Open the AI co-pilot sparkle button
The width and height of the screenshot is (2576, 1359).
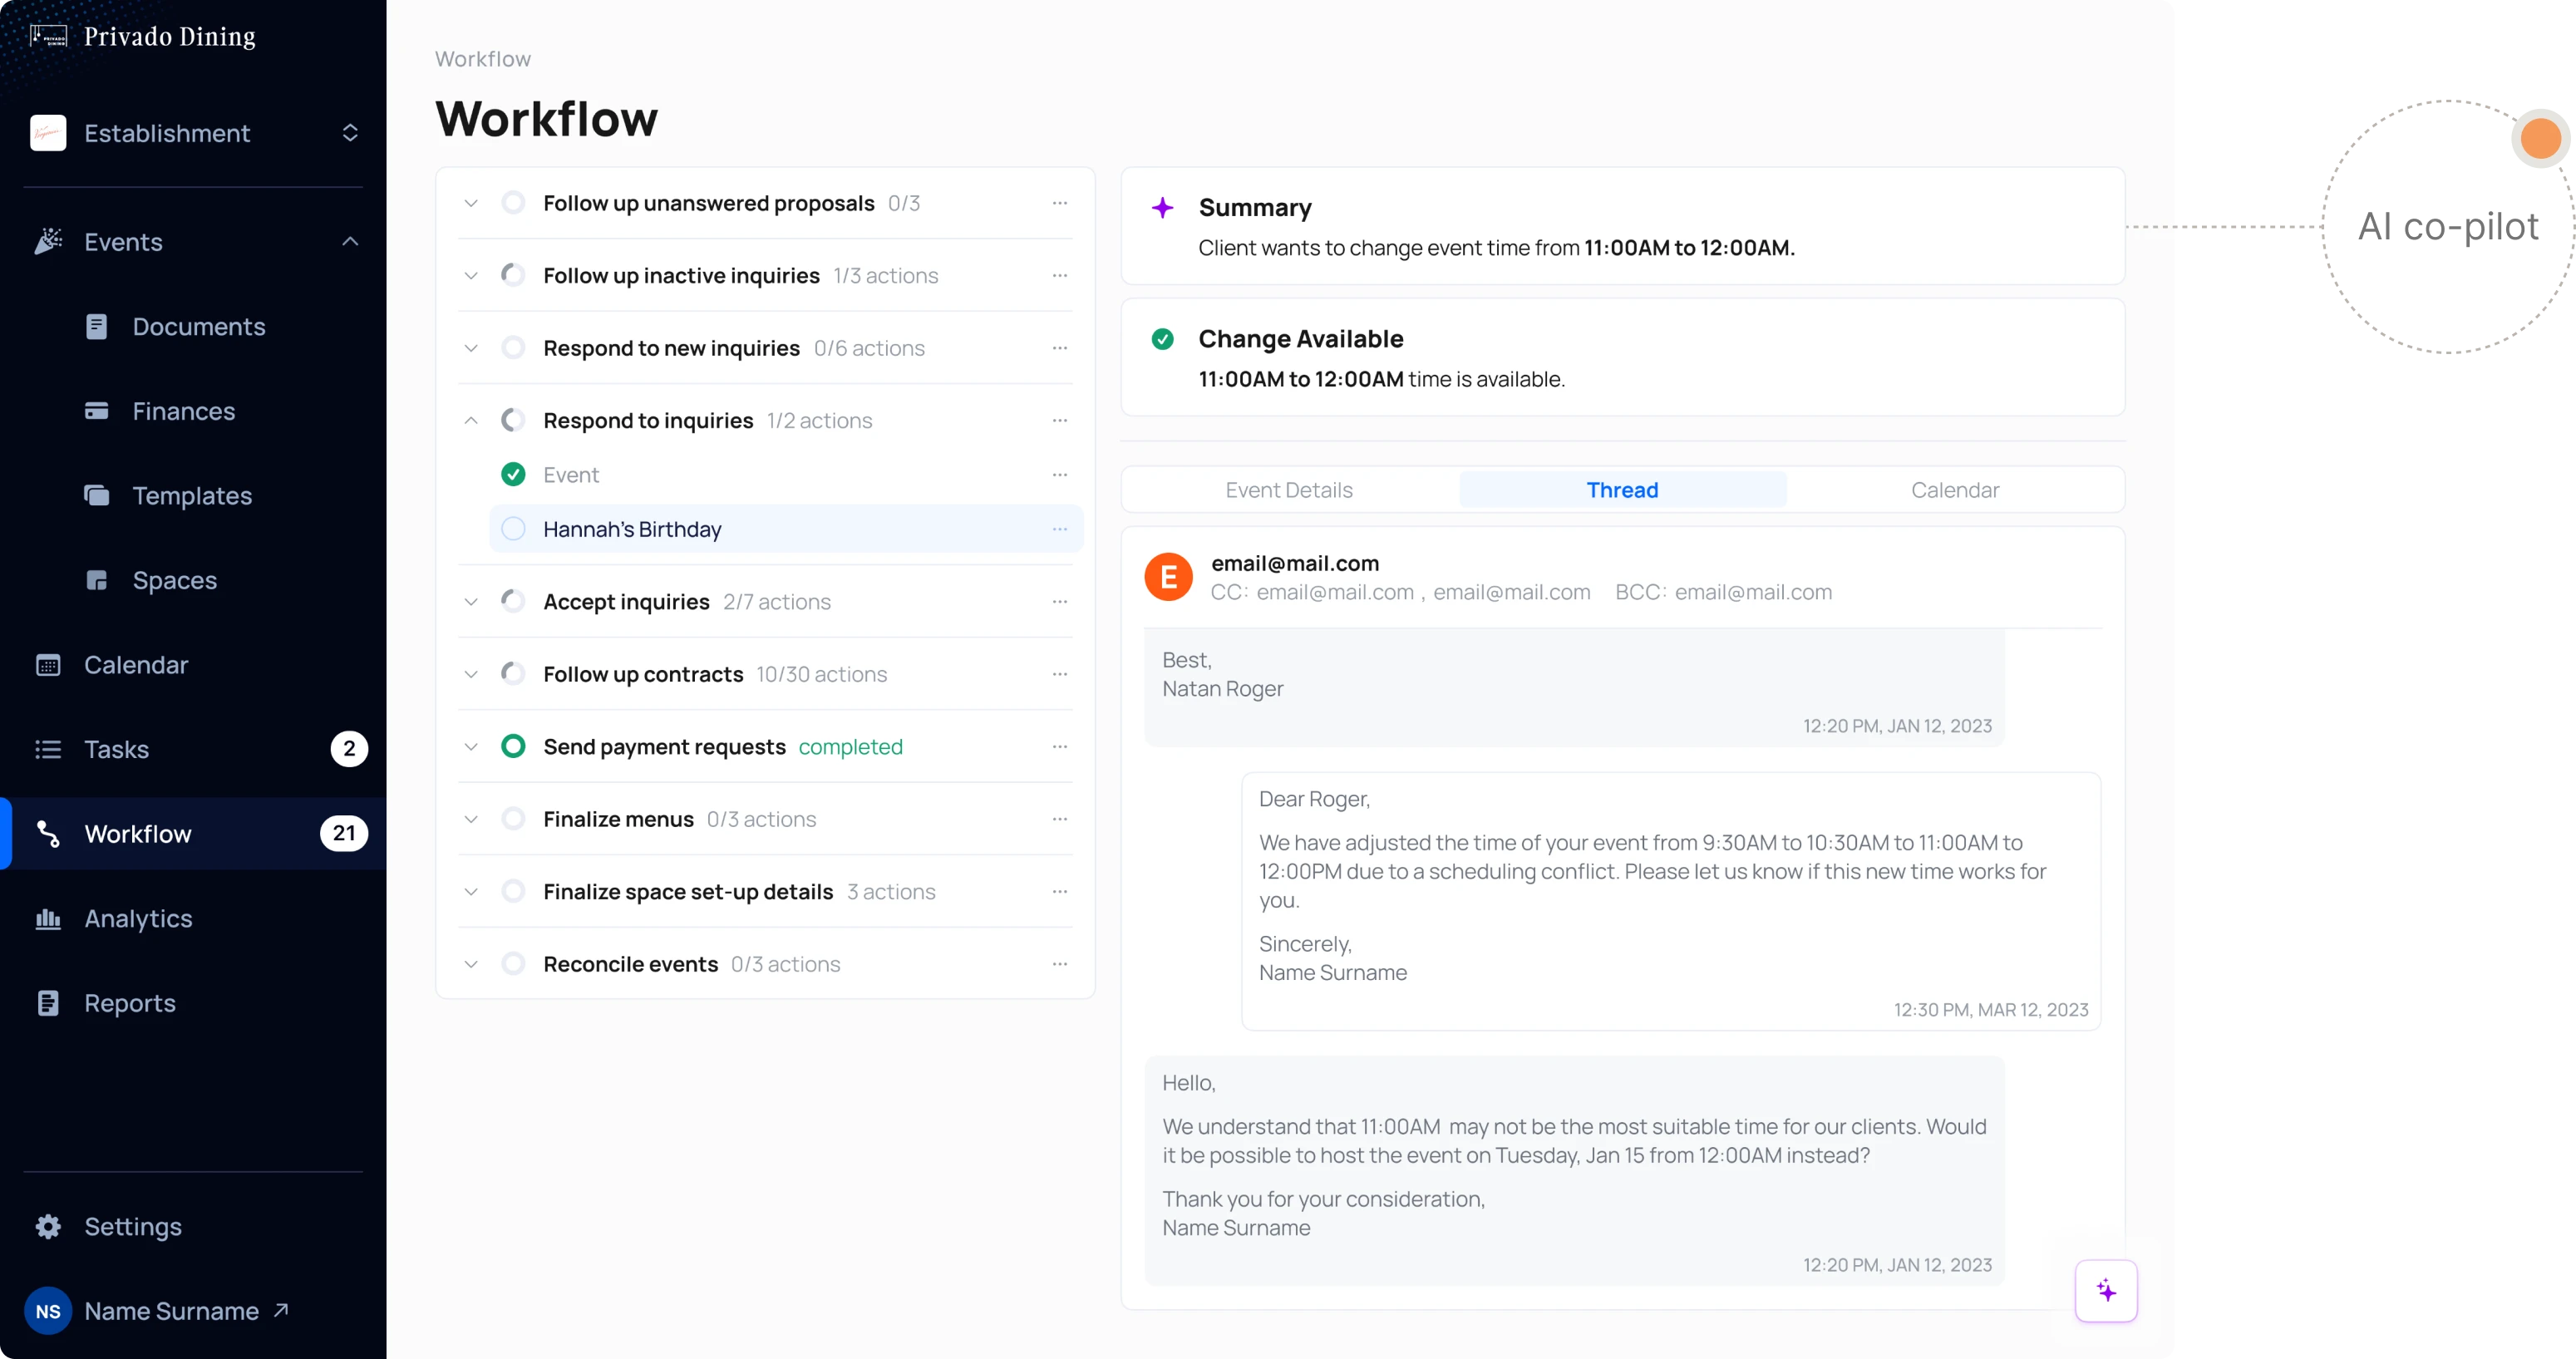[2106, 1290]
